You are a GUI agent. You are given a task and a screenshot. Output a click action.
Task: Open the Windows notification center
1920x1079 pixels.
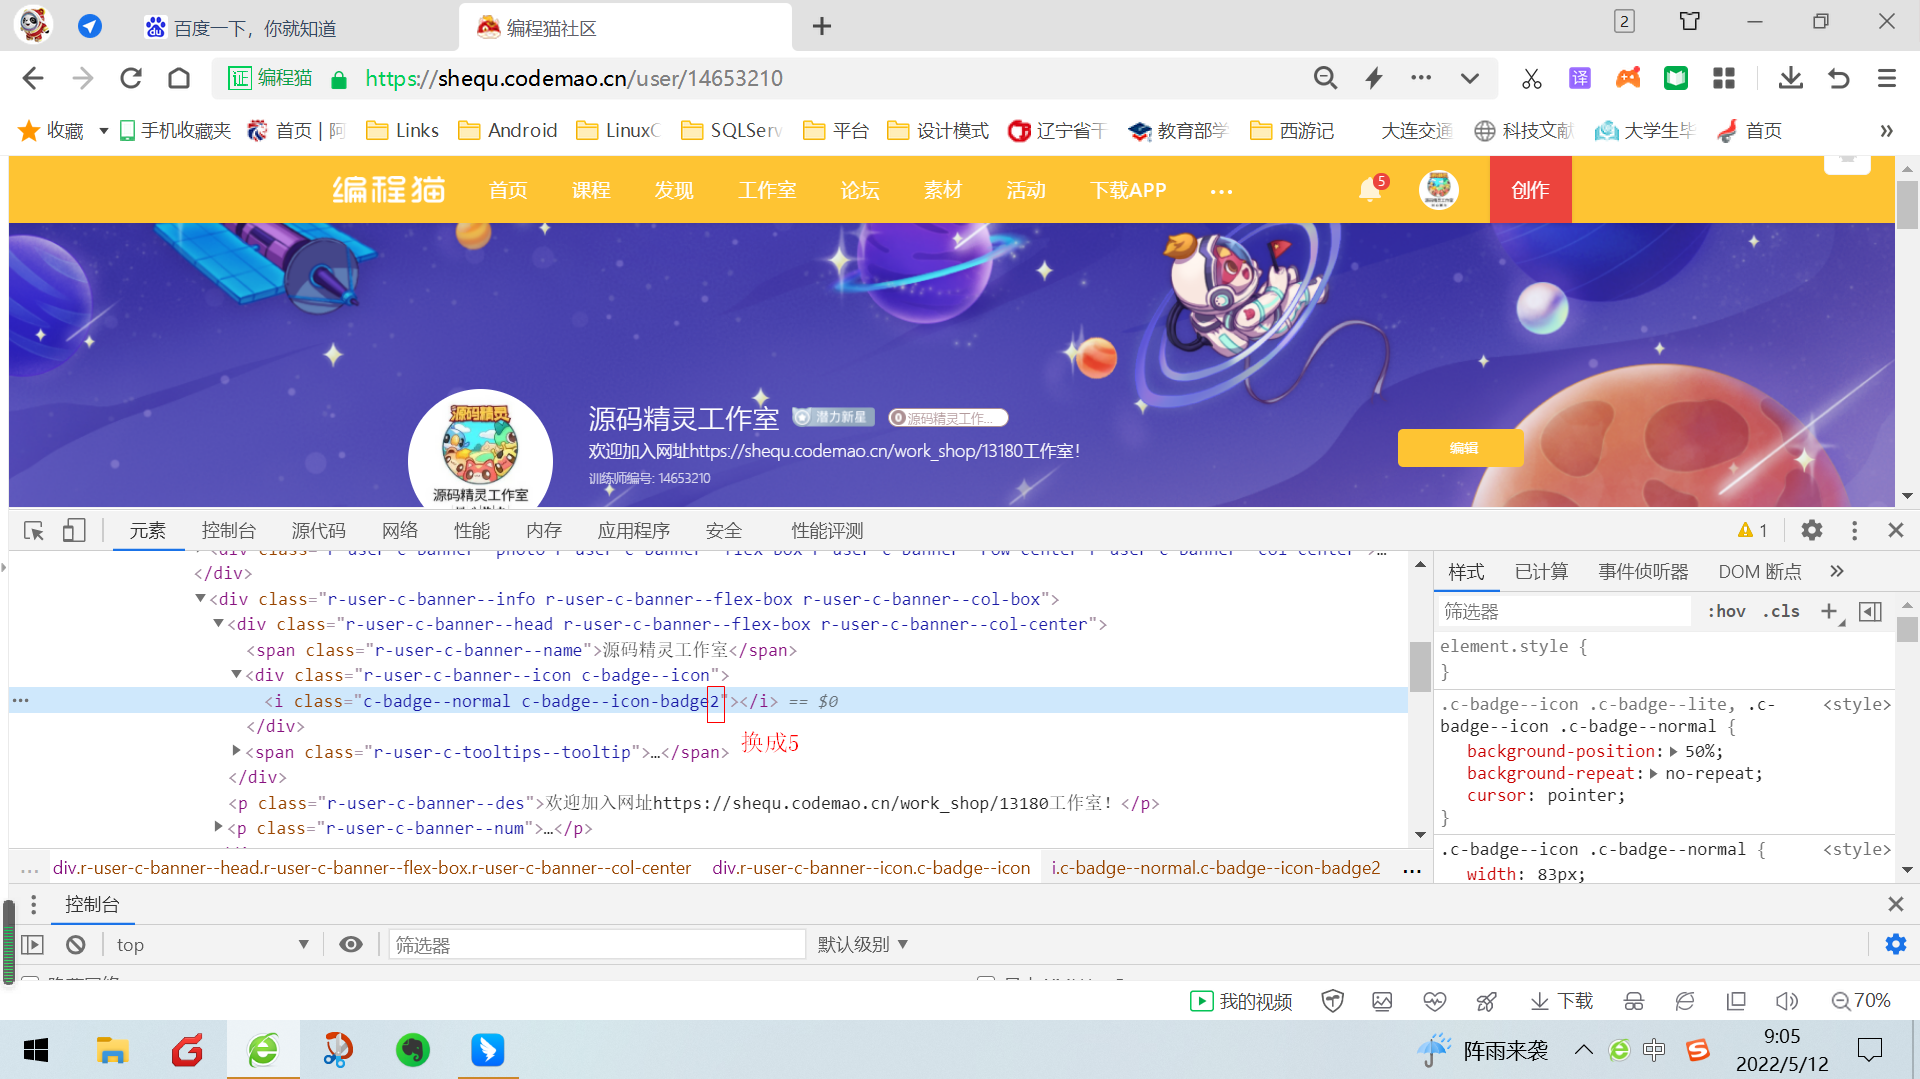point(1869,1050)
